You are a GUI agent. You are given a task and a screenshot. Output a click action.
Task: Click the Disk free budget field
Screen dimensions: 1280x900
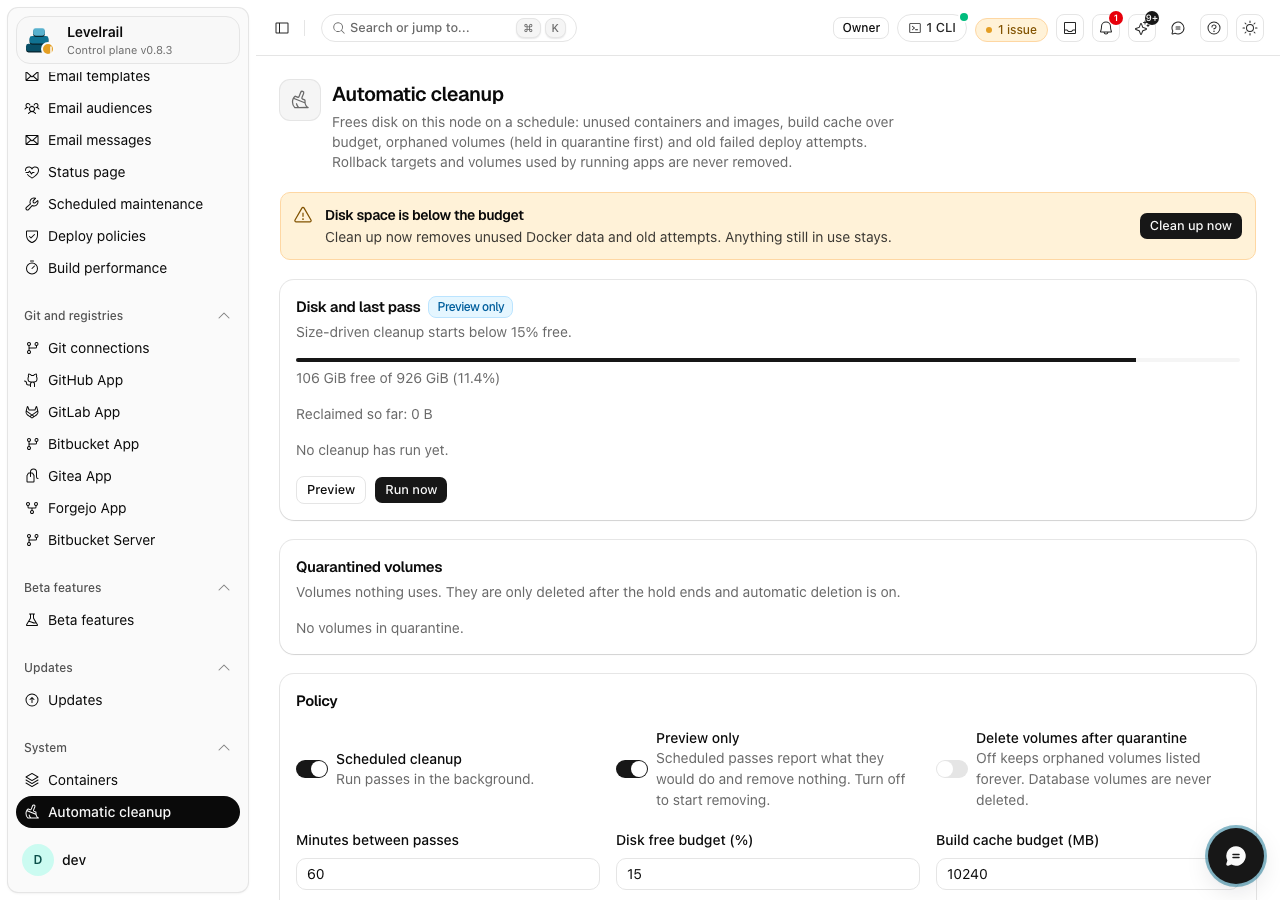768,874
